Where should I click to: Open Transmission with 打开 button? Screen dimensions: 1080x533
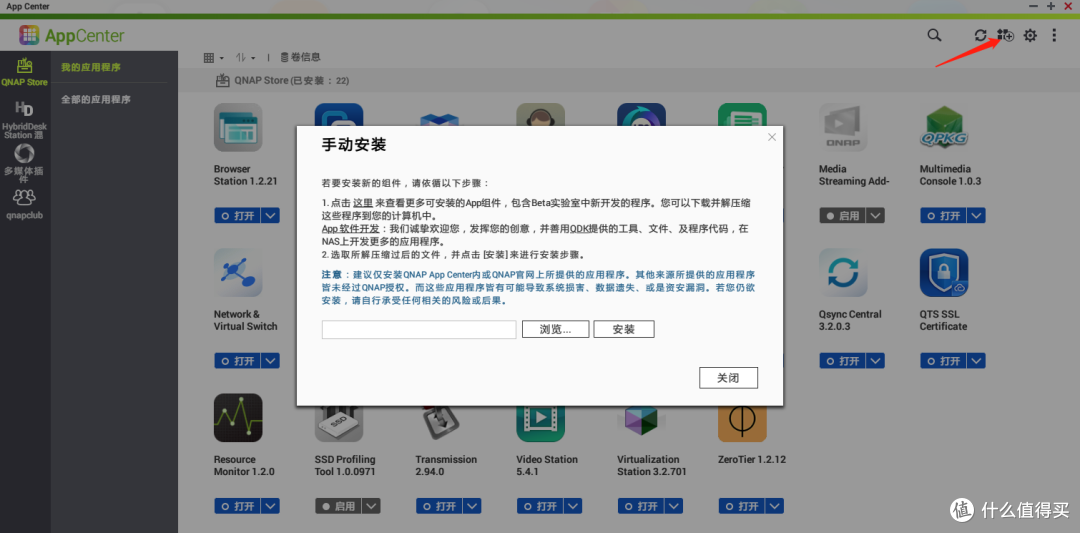coord(439,506)
